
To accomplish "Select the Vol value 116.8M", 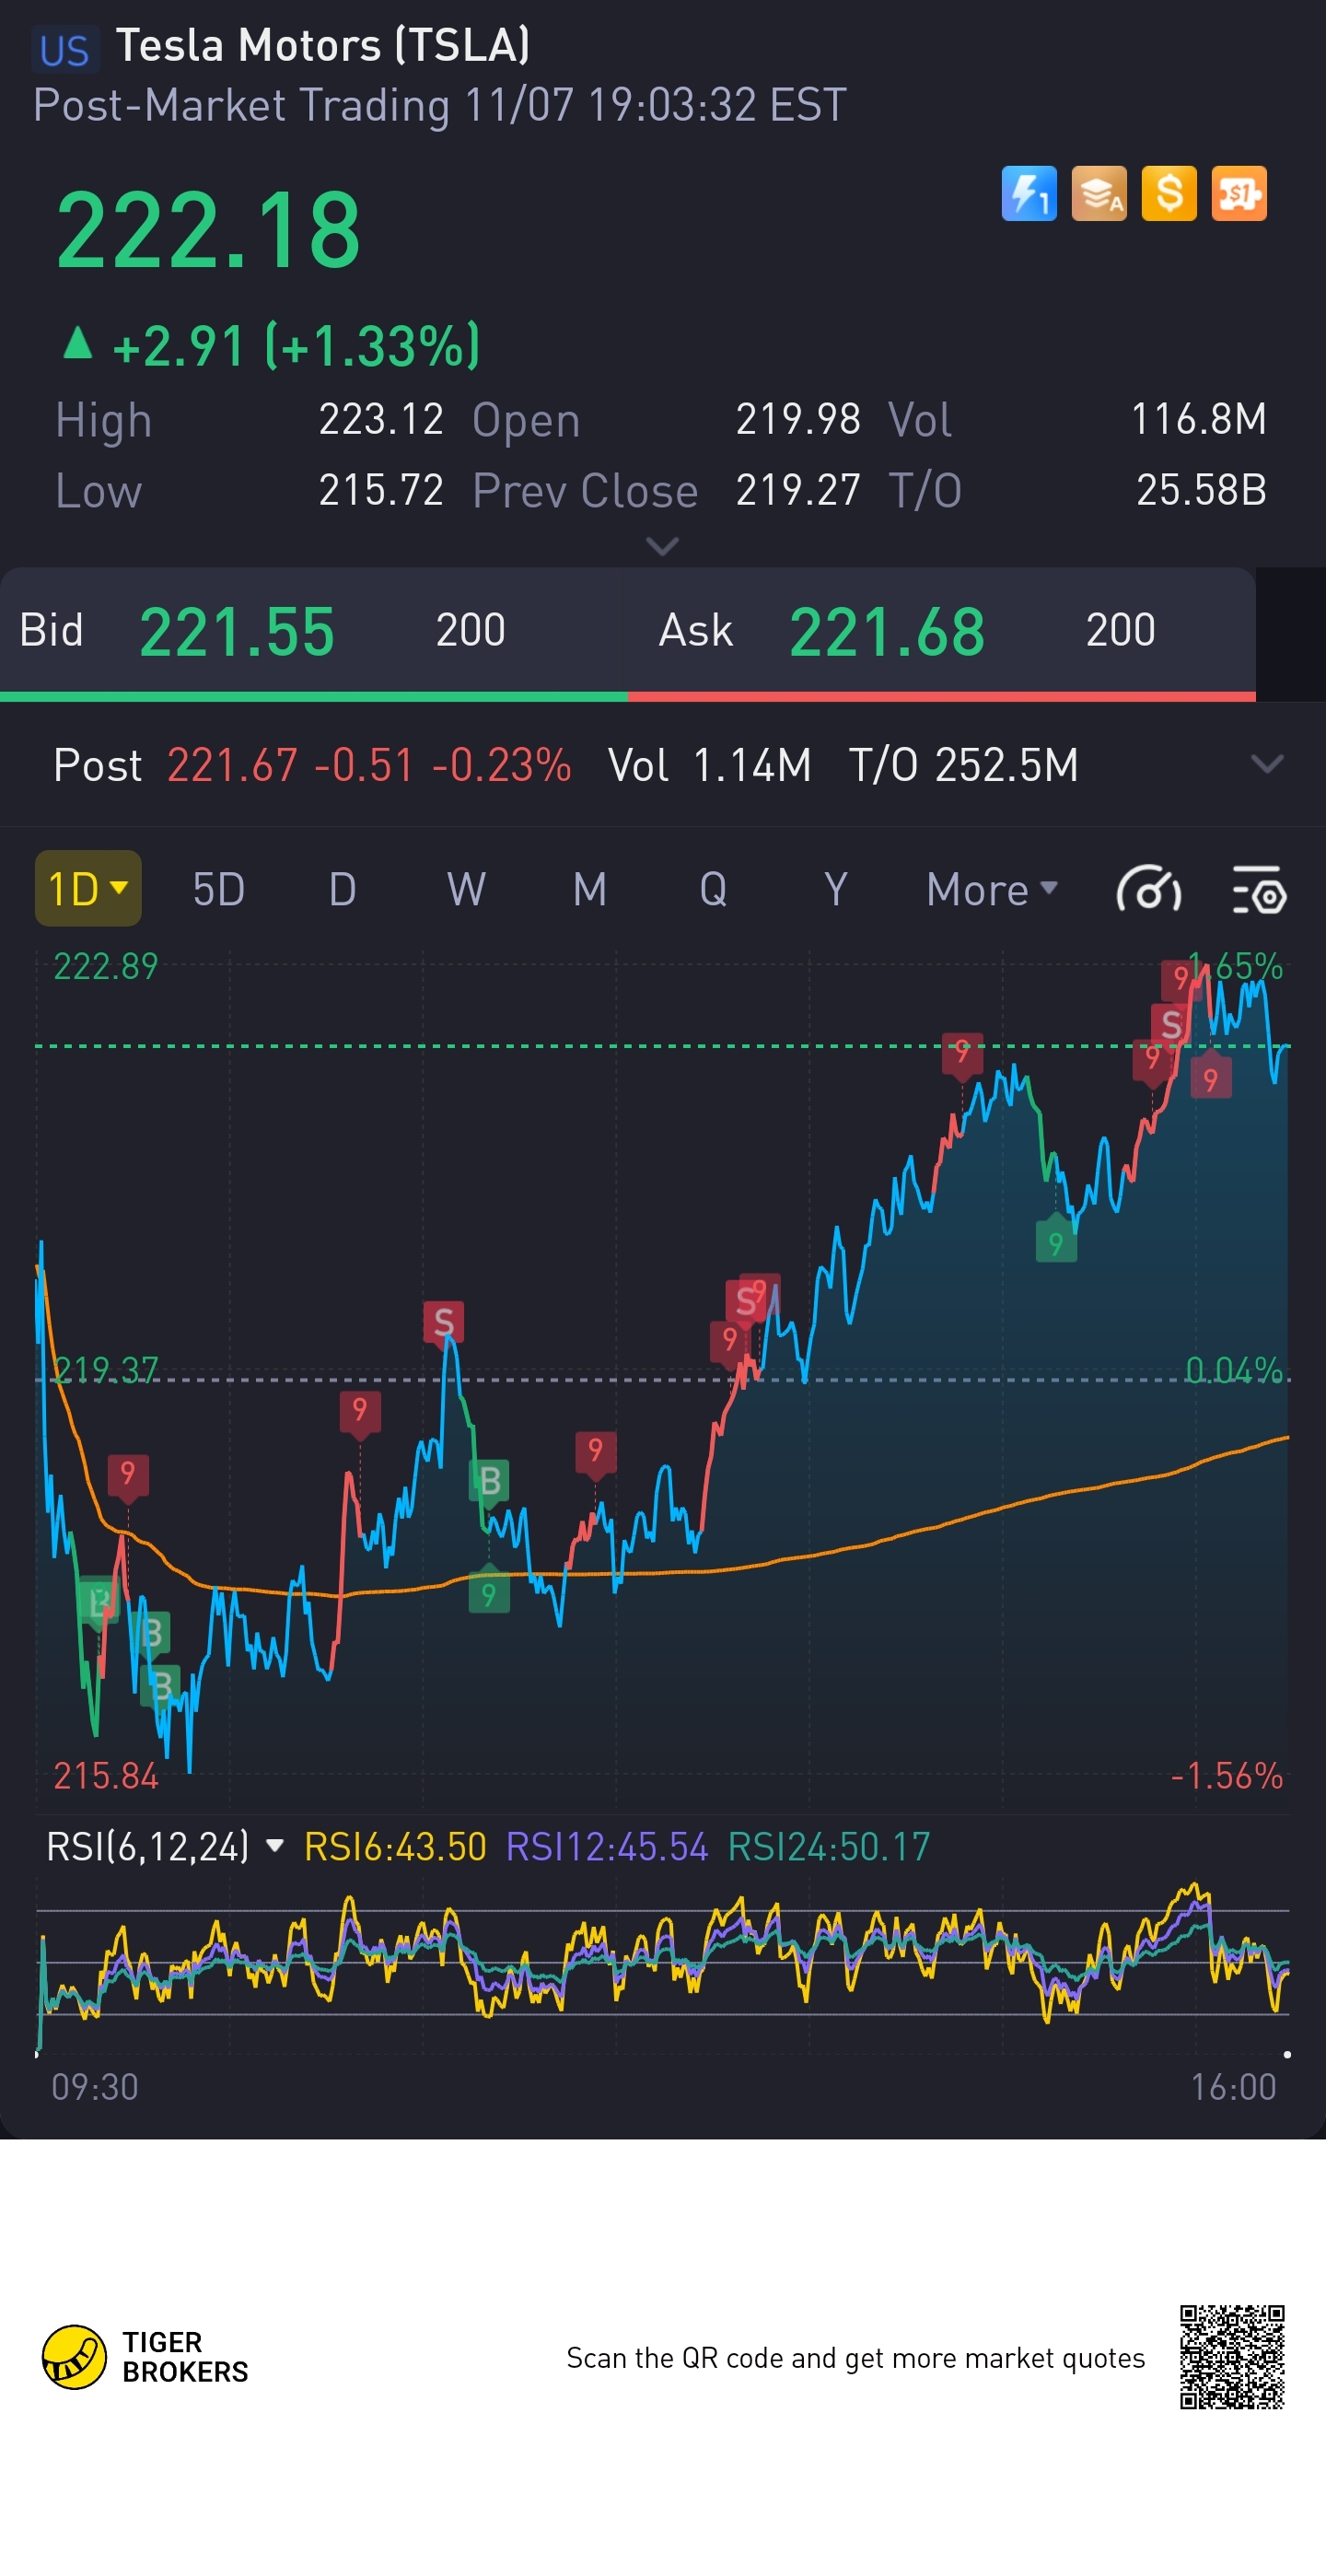I will point(1198,419).
